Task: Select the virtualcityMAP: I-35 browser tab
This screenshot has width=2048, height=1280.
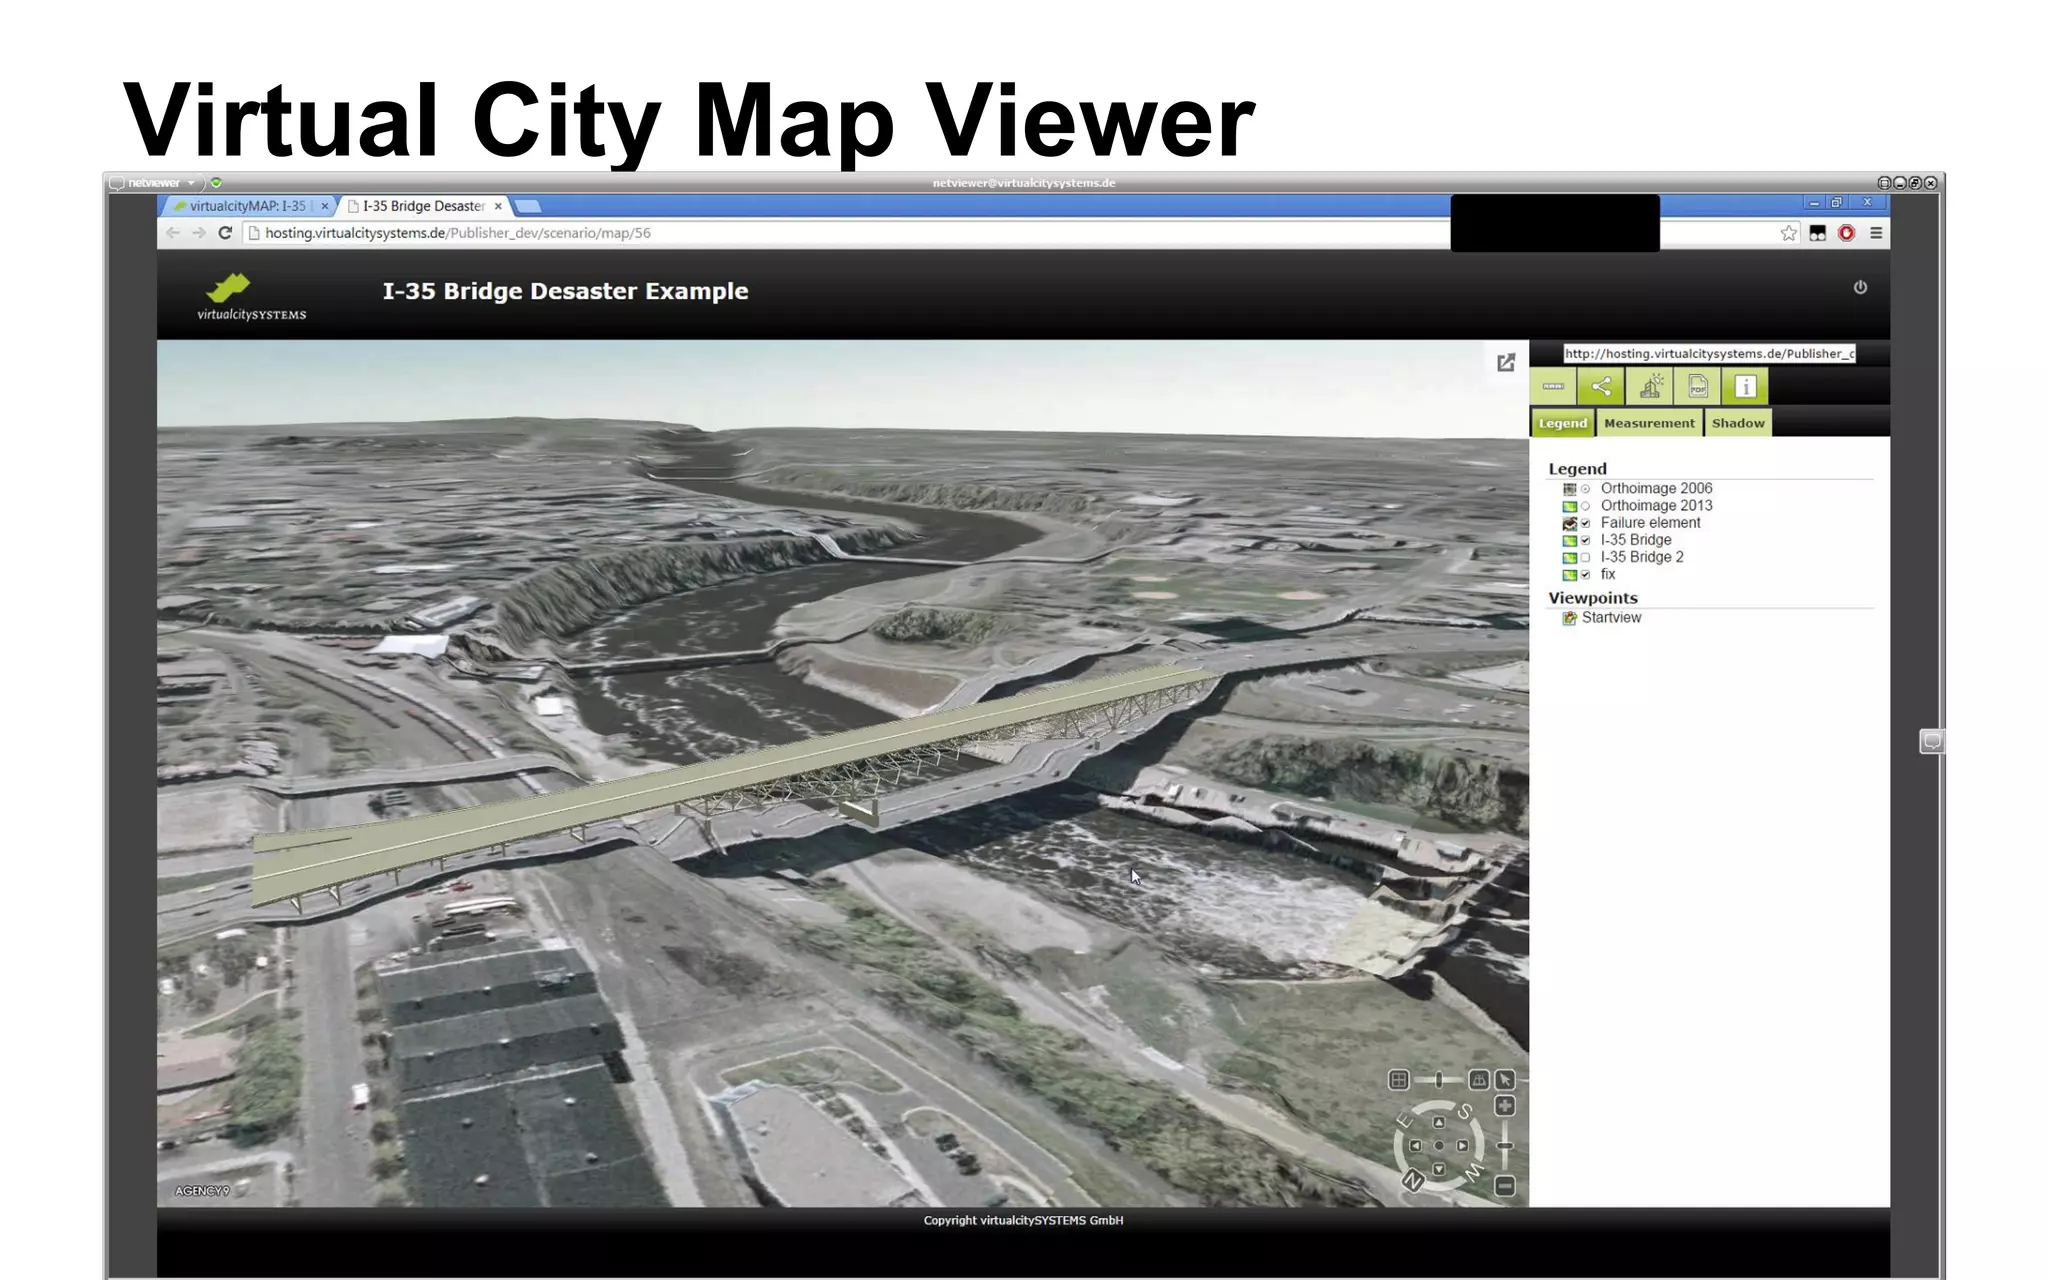Action: (x=246, y=206)
